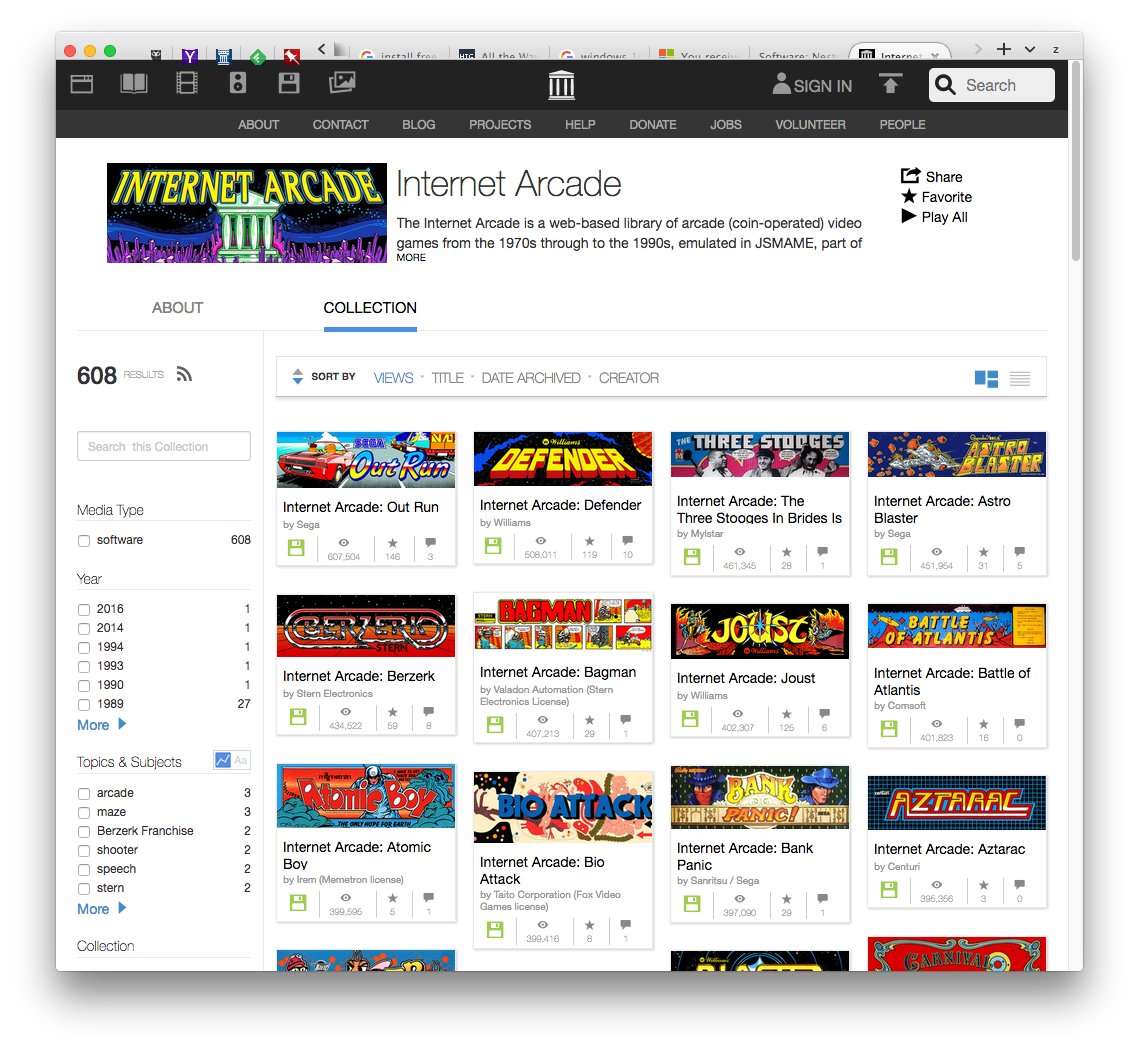1139x1051 pixels.
Task: Check the 2014 year checkbox
Action: tap(84, 628)
